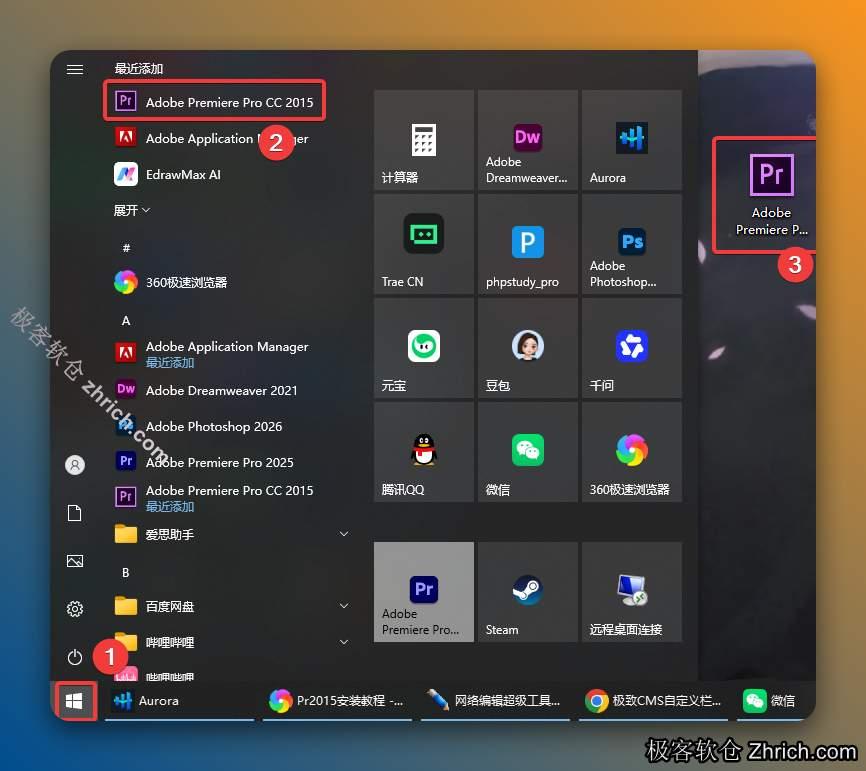Expand the recently added list with 展开

(131, 210)
